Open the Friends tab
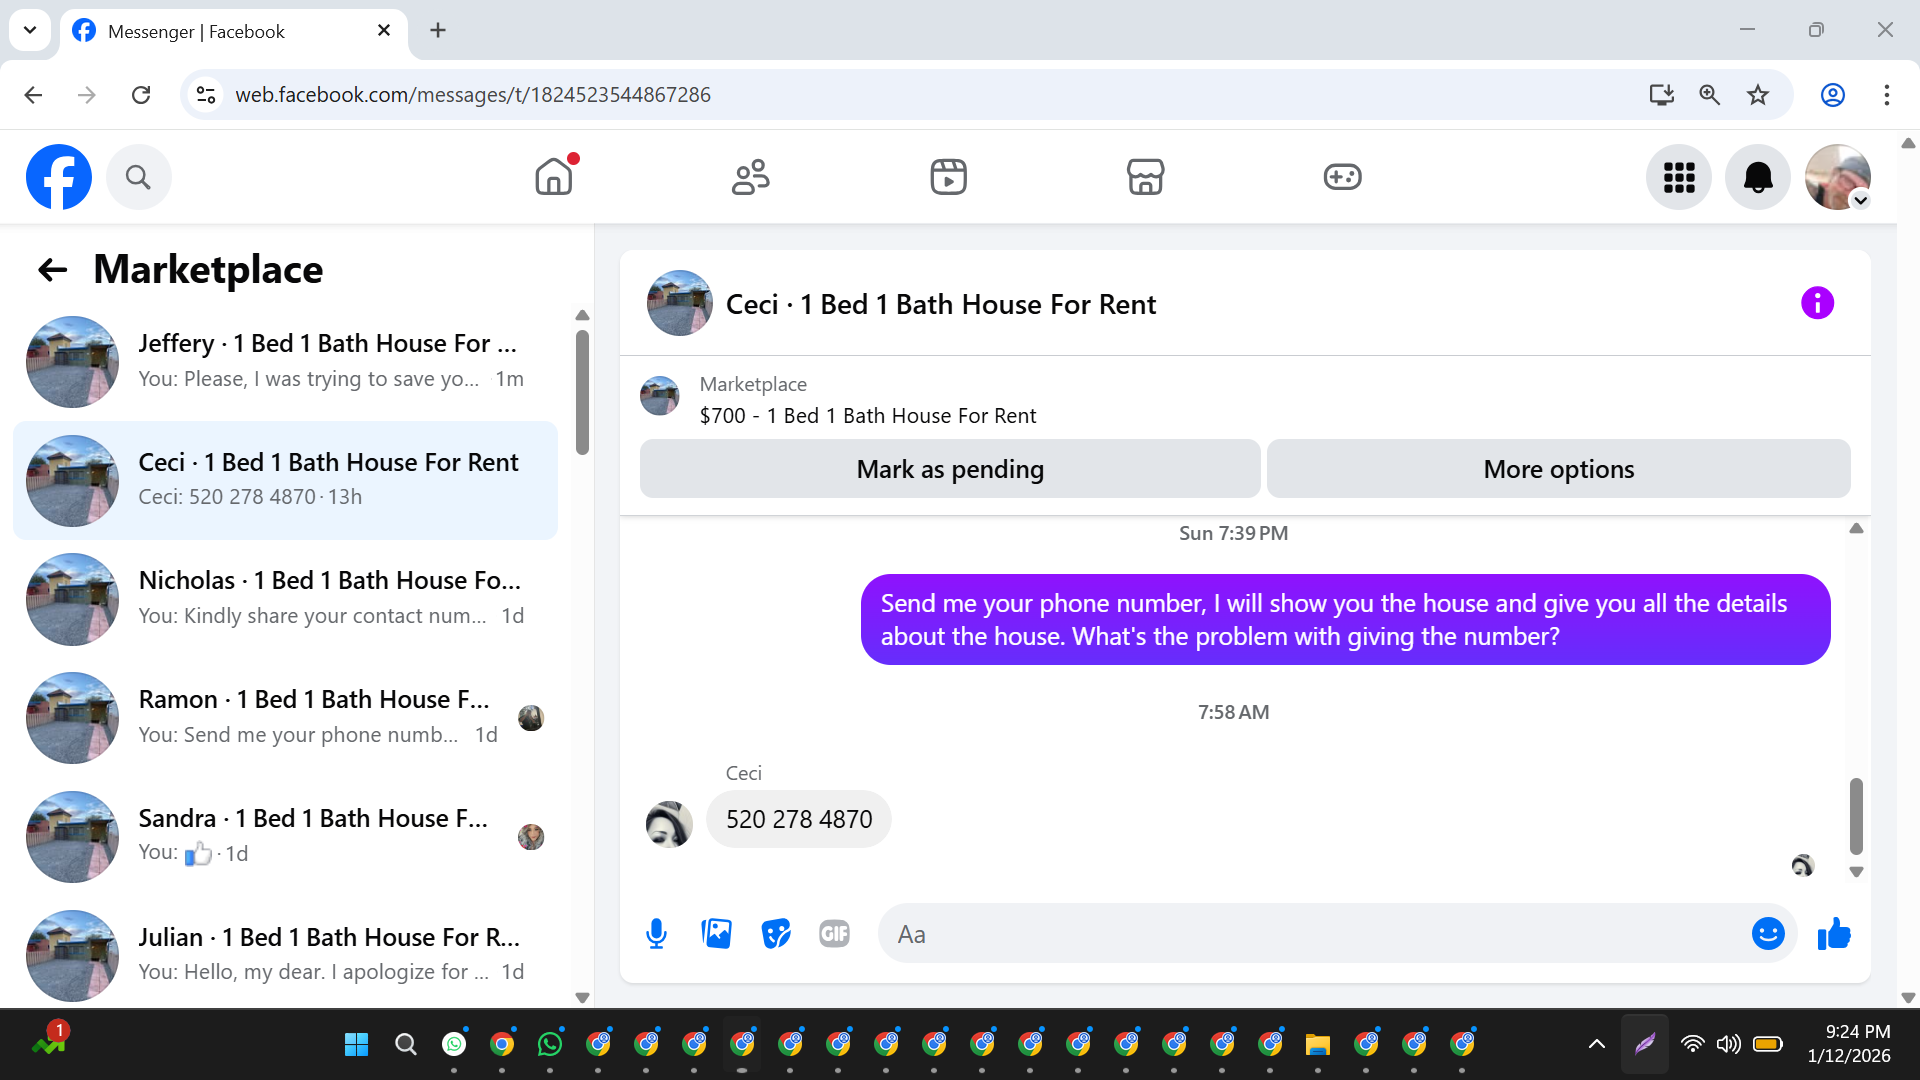The image size is (1920, 1080). [750, 177]
